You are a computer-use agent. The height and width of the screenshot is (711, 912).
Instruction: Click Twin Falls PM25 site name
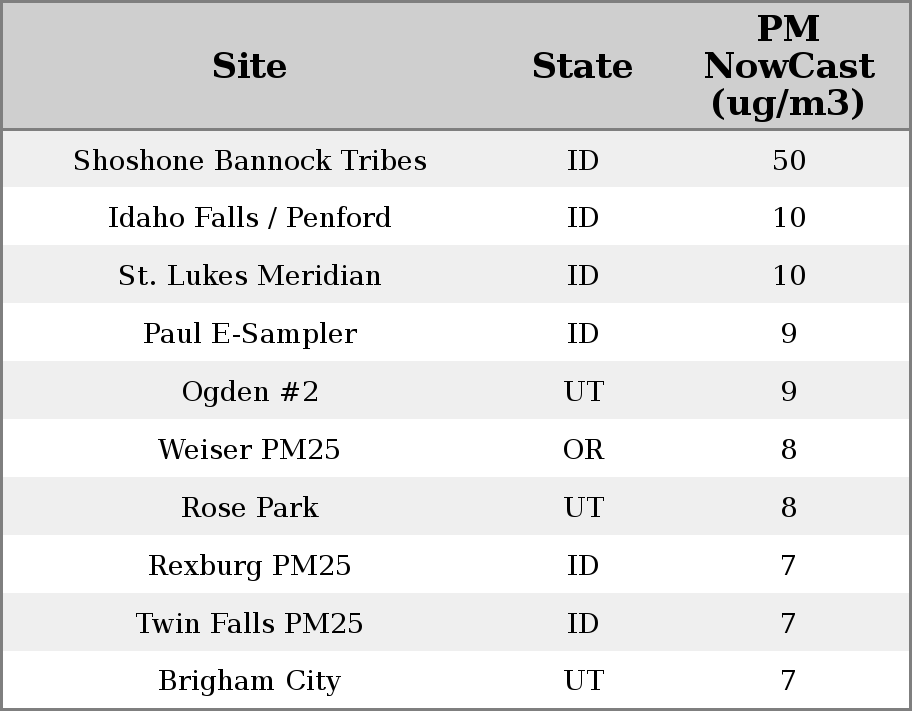click(x=250, y=624)
